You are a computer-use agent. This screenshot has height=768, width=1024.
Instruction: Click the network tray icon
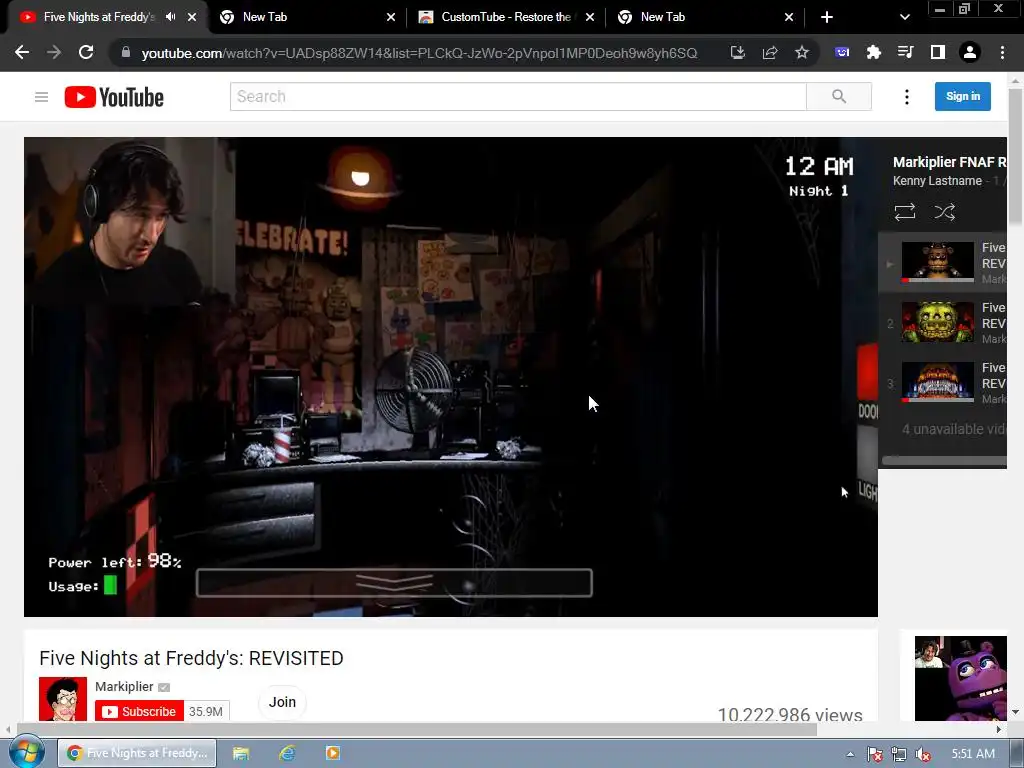899,754
